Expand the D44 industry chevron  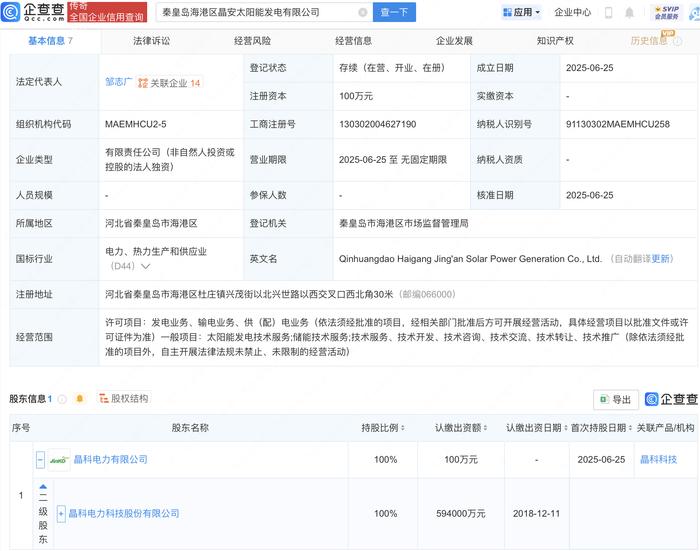(x=146, y=267)
